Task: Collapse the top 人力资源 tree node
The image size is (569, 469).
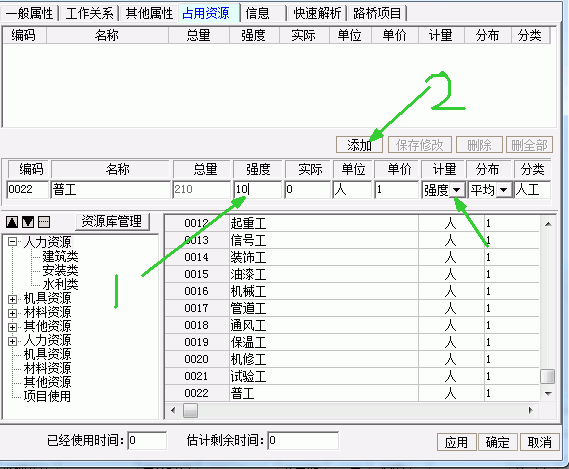Action: coord(12,242)
